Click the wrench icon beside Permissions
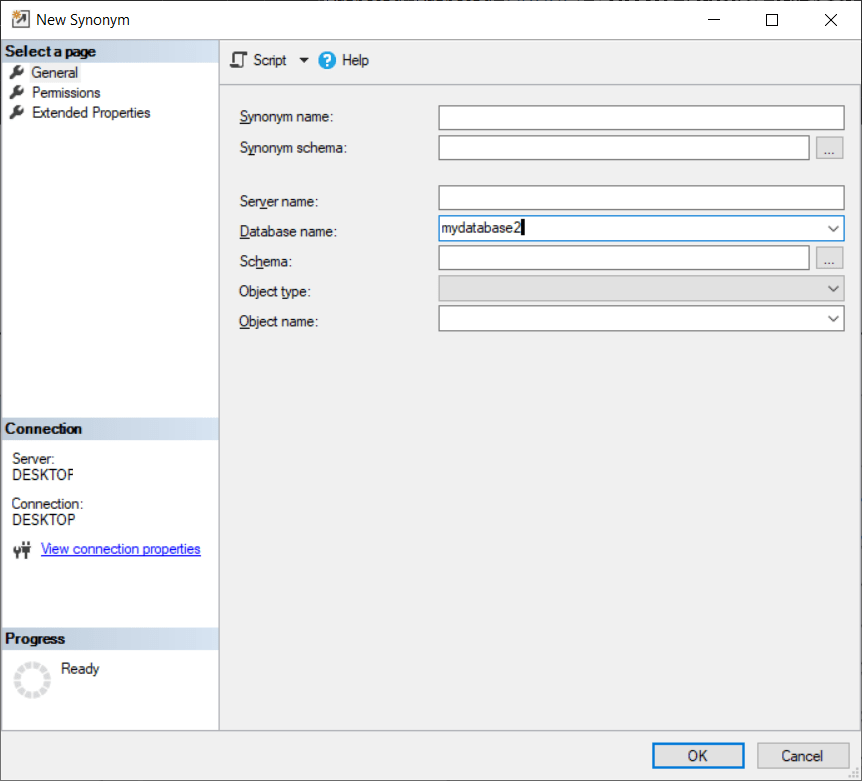 pyautogui.click(x=18, y=92)
